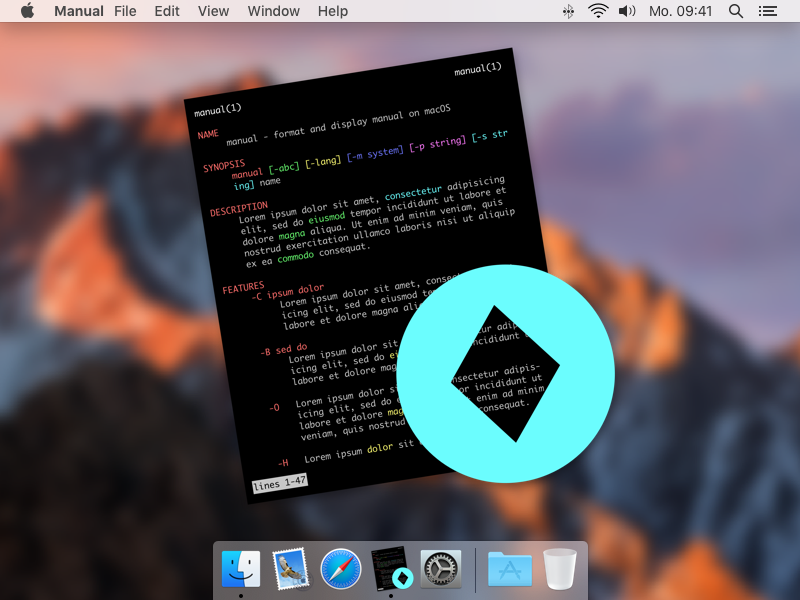Open Finder from the dock
This screenshot has height=600, width=800.
point(241,568)
